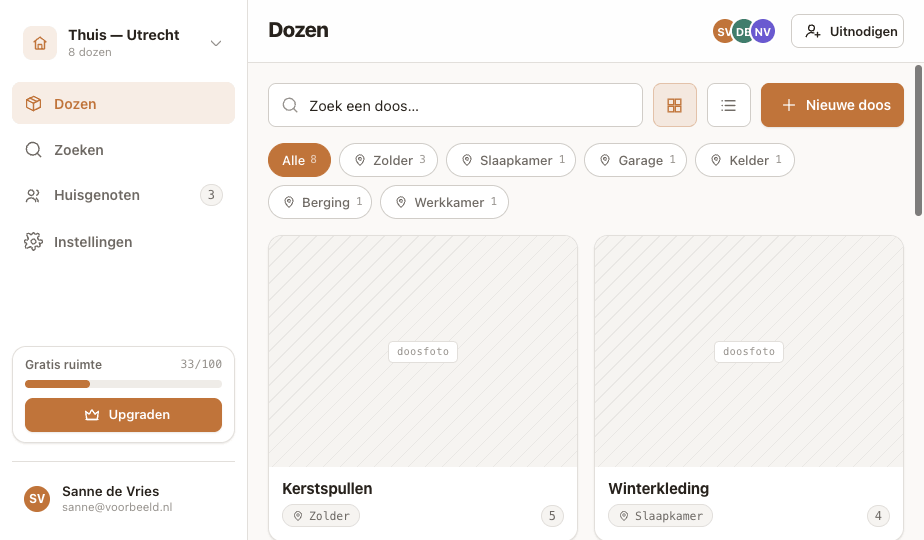Click the pin icon on Kelder chip

click(x=716, y=160)
